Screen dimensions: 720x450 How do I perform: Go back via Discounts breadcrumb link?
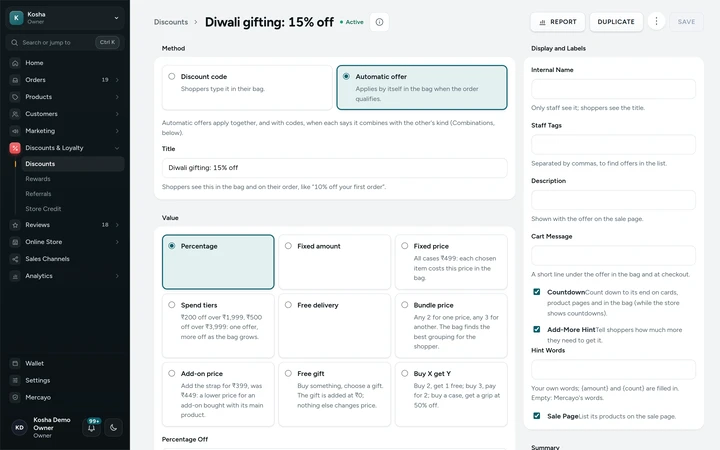[171, 22]
